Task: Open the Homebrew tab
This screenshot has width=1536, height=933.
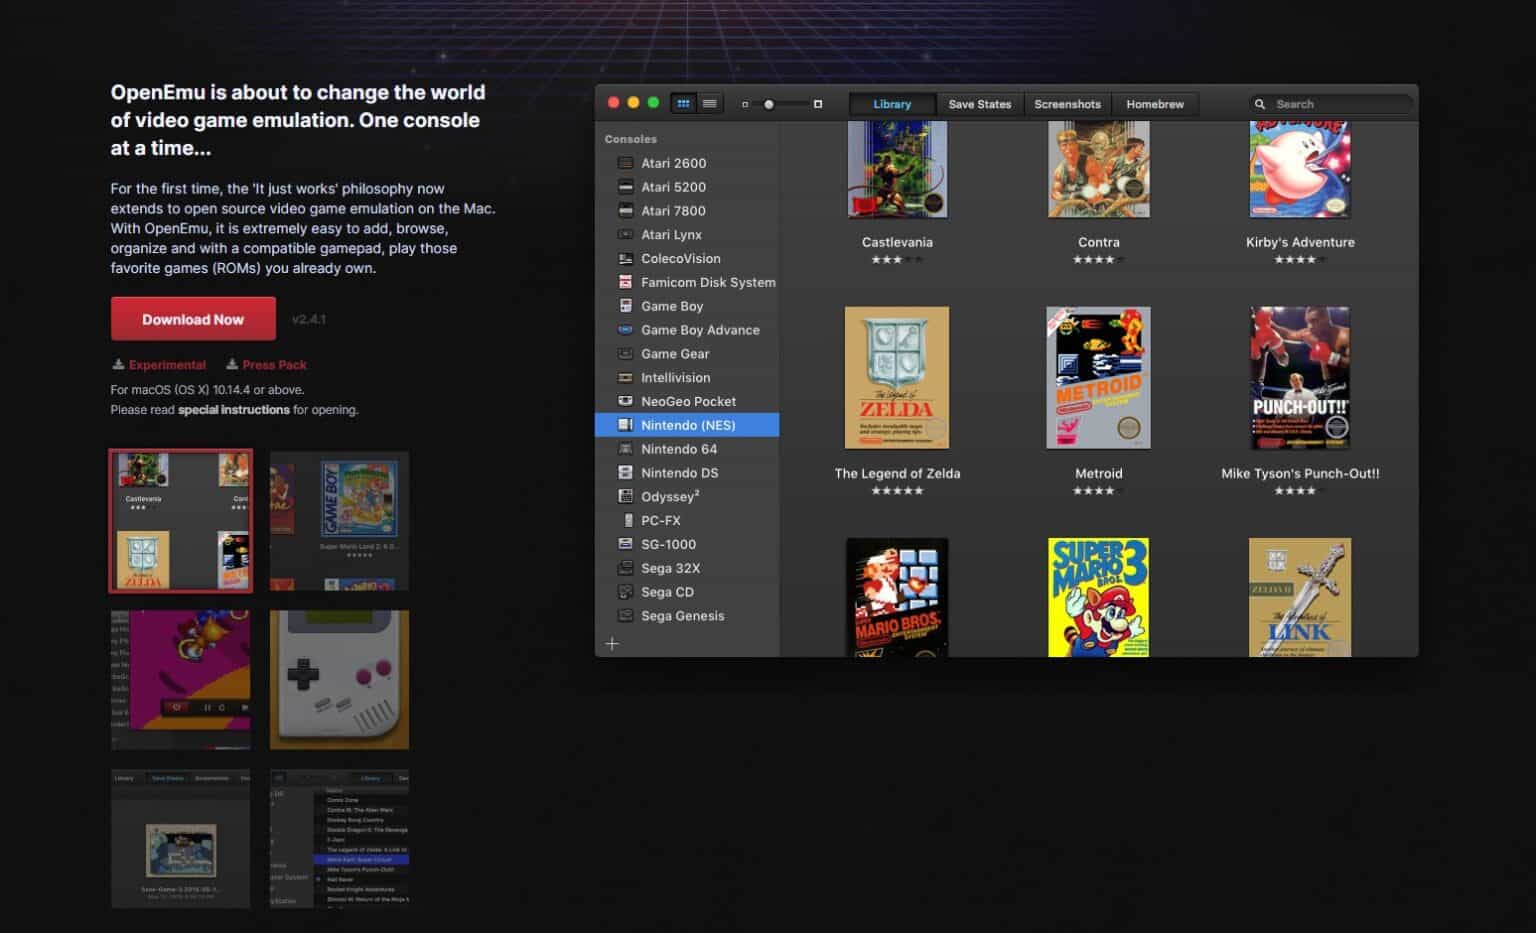Action: [x=1155, y=104]
